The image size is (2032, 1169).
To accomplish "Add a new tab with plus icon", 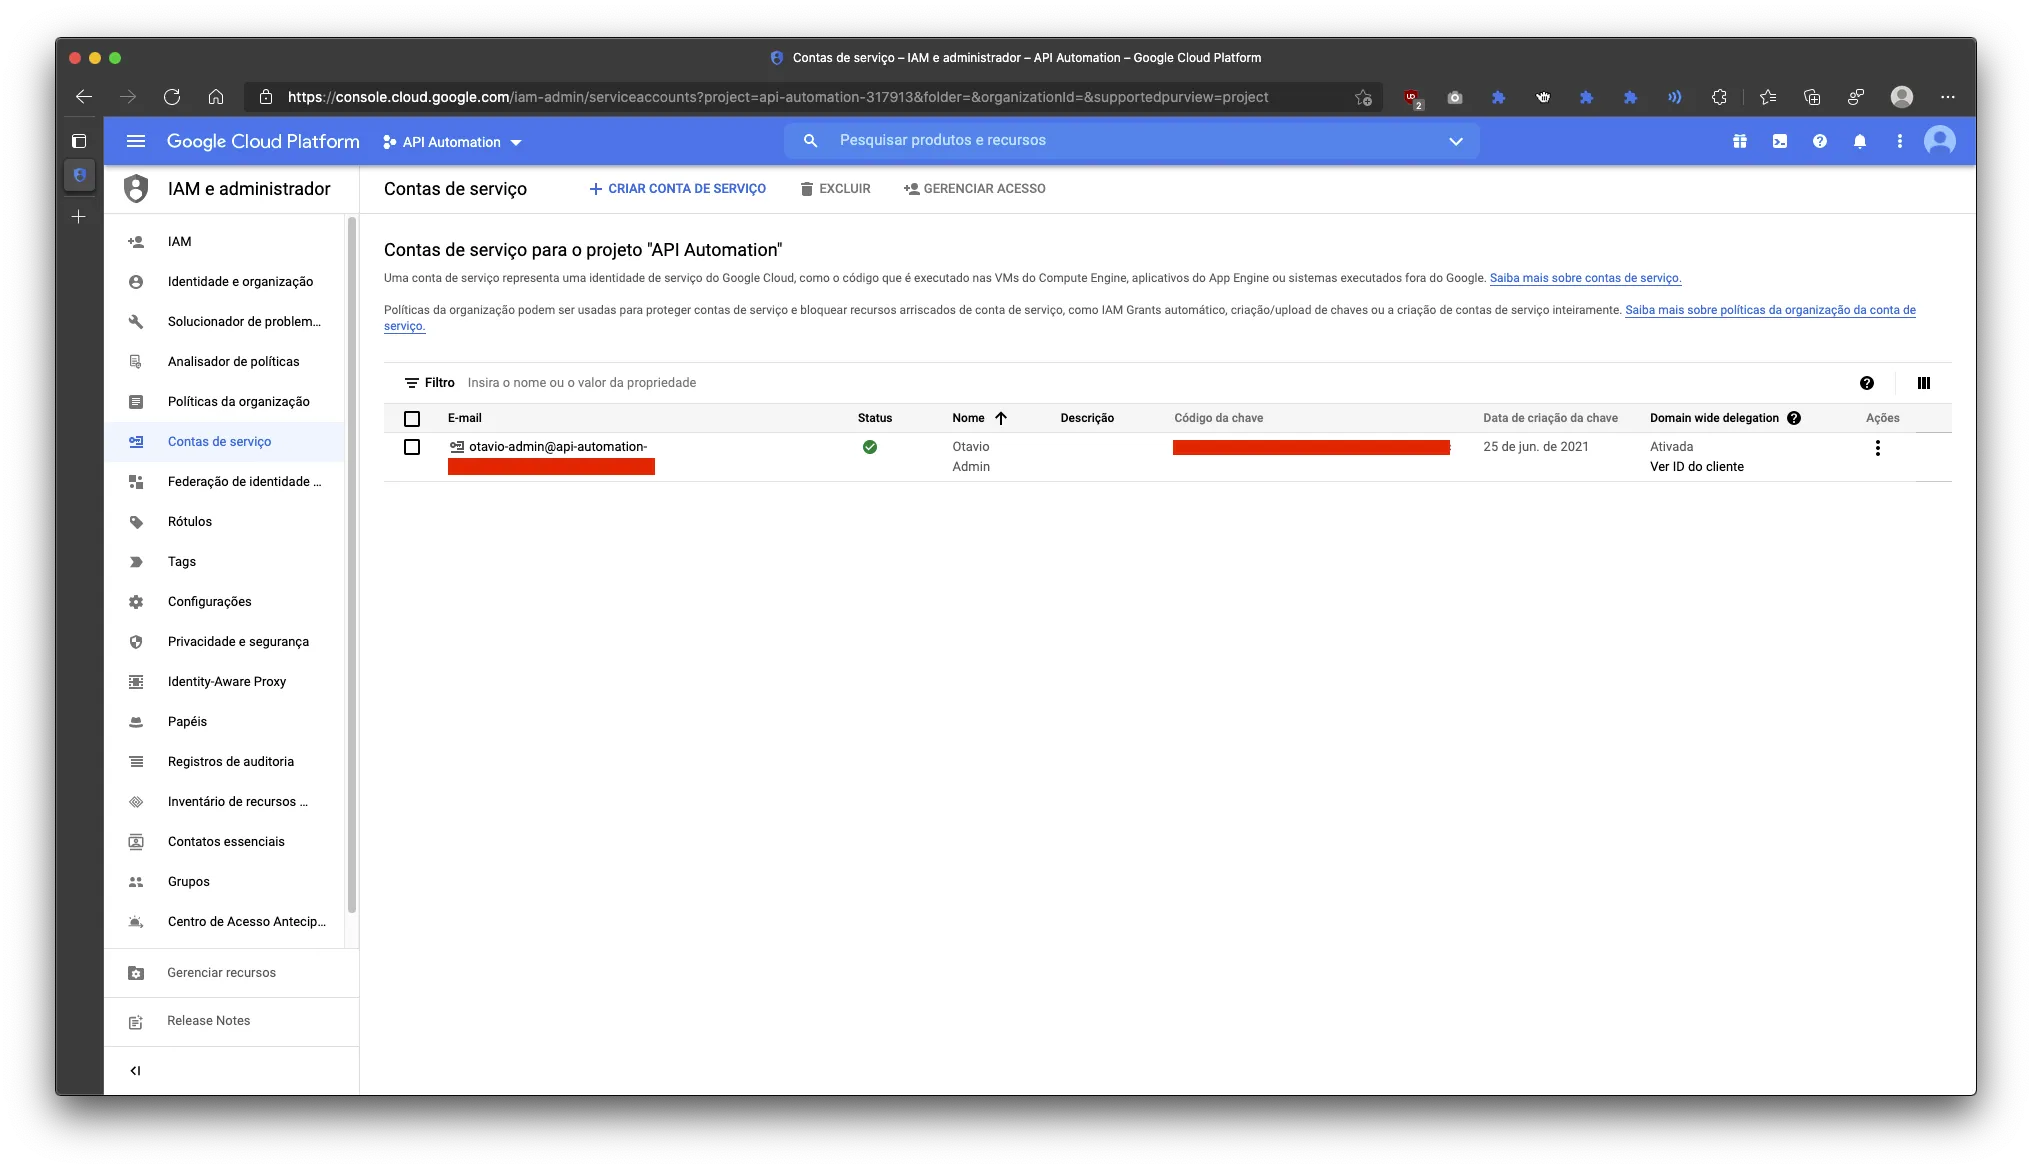I will [79, 216].
